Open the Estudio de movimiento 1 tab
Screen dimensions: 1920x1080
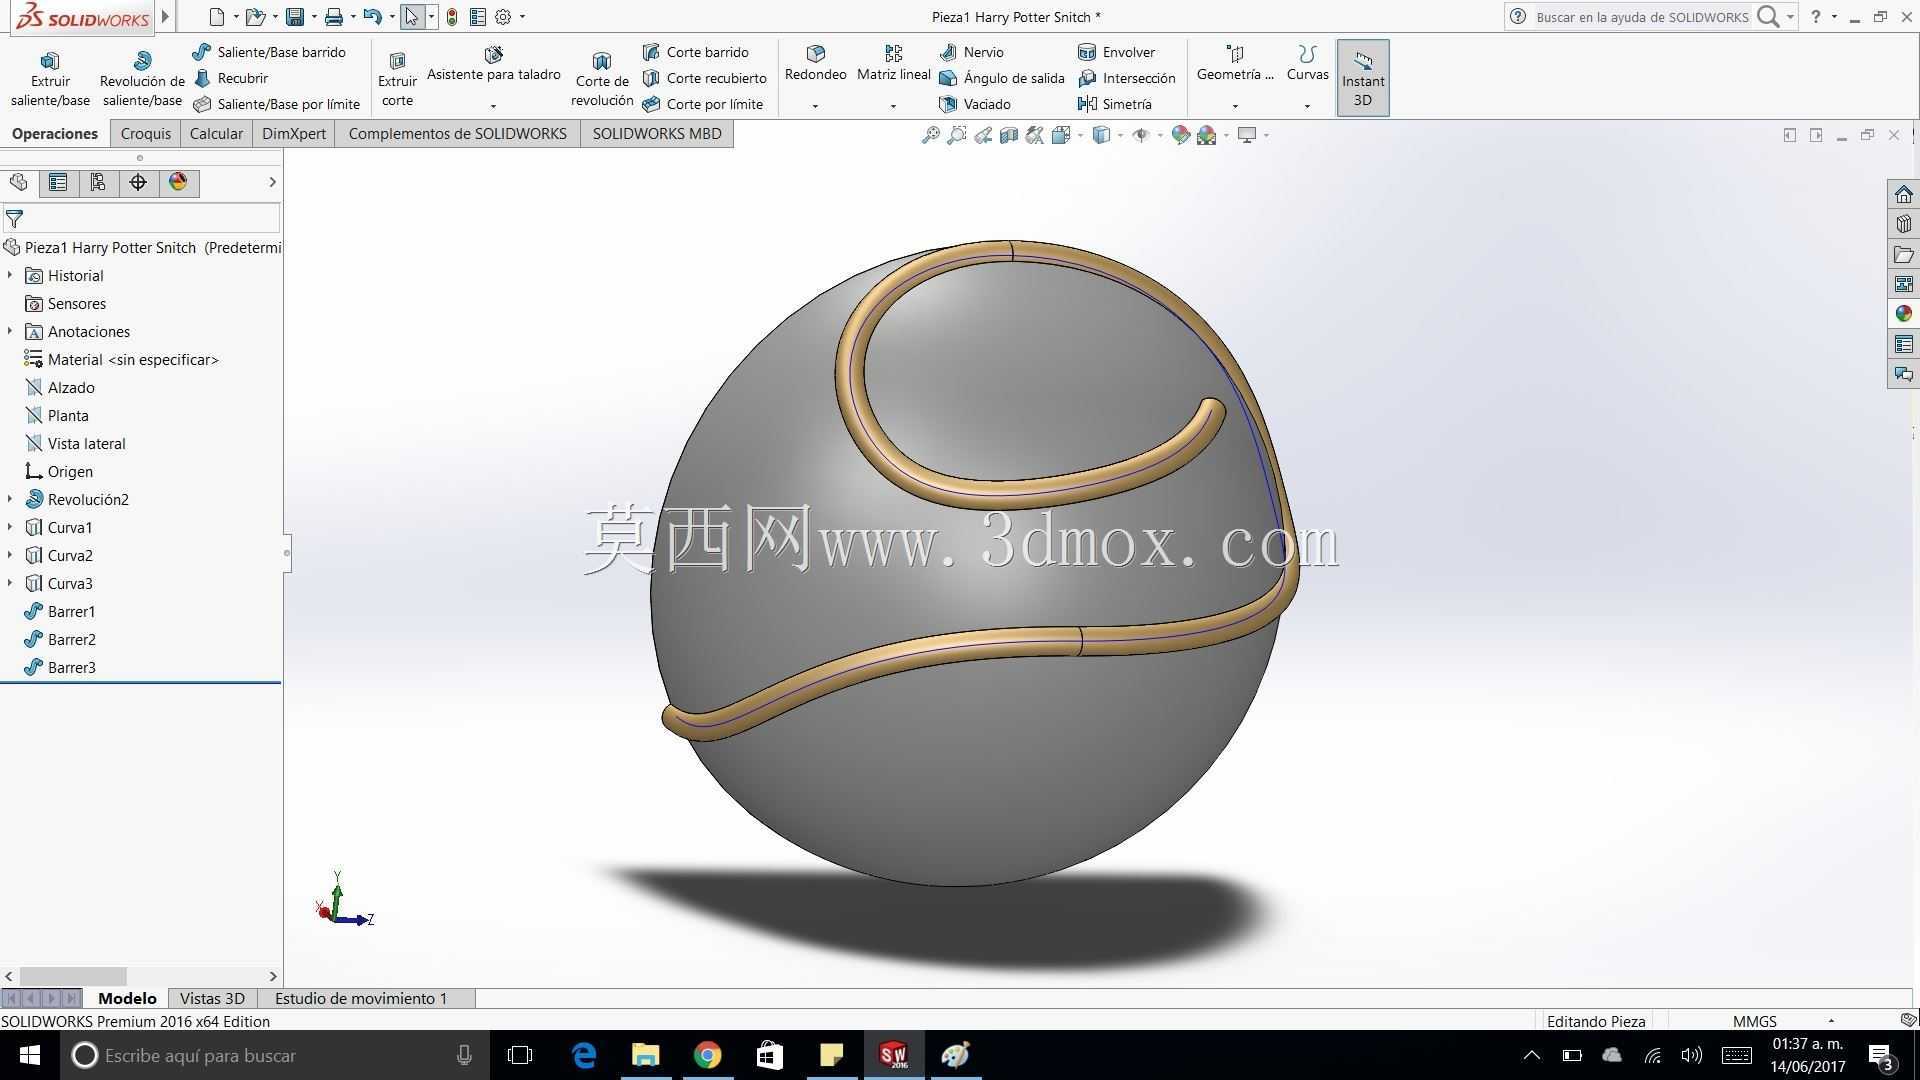361,998
